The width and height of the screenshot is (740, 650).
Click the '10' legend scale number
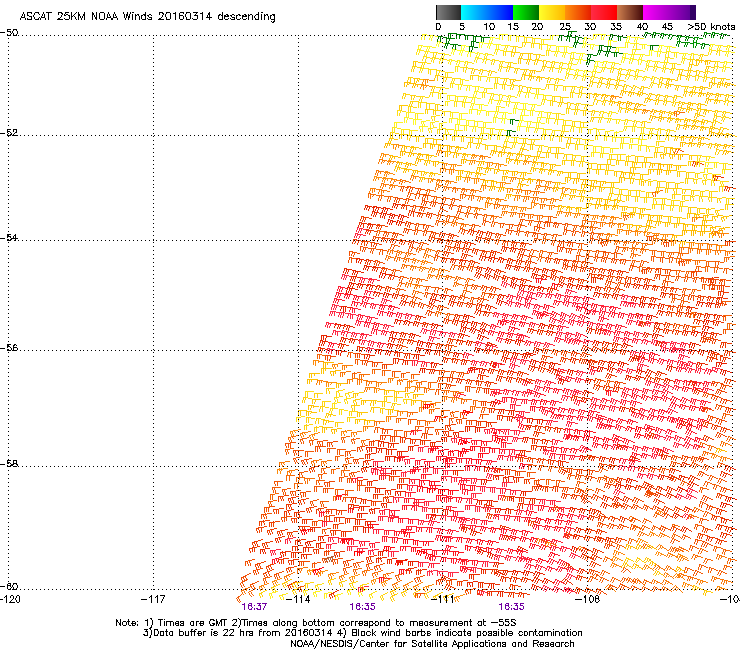(x=489, y=27)
